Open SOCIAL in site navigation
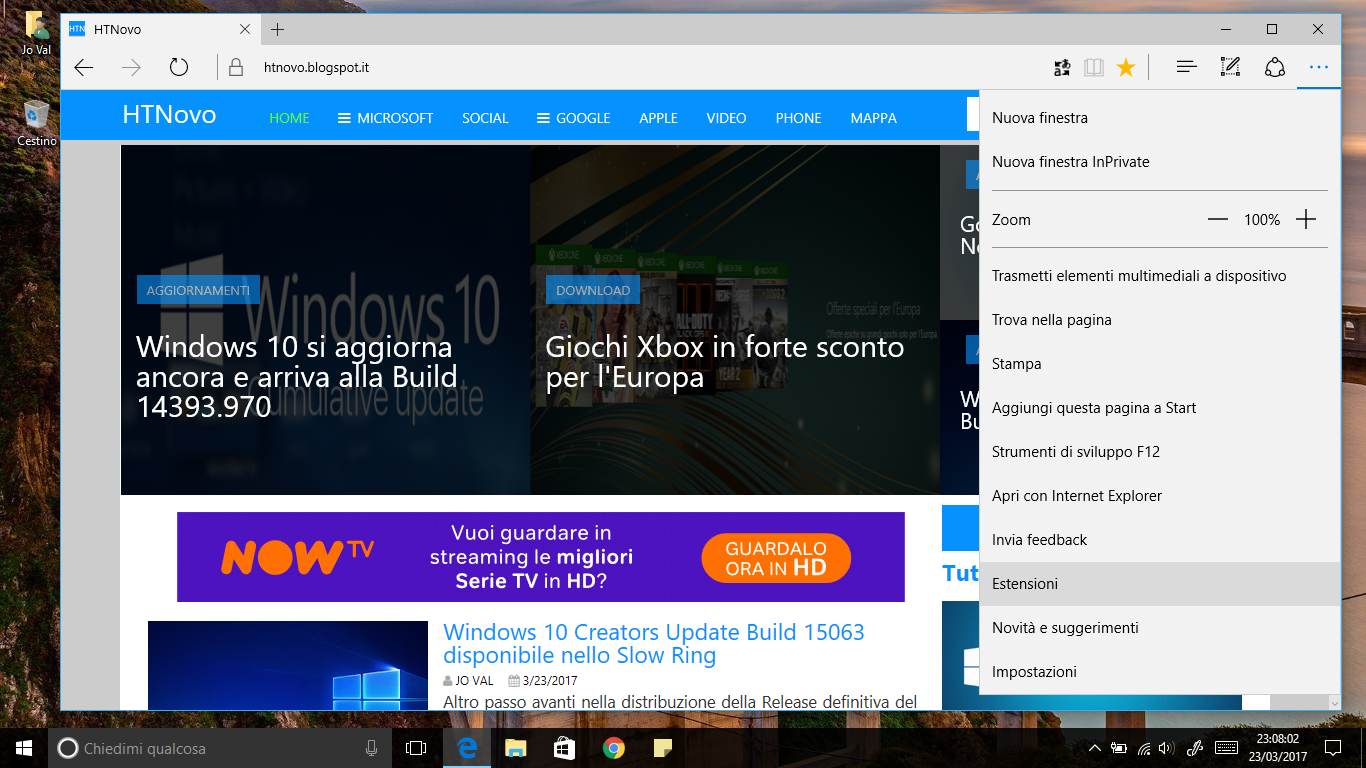 click(x=485, y=118)
